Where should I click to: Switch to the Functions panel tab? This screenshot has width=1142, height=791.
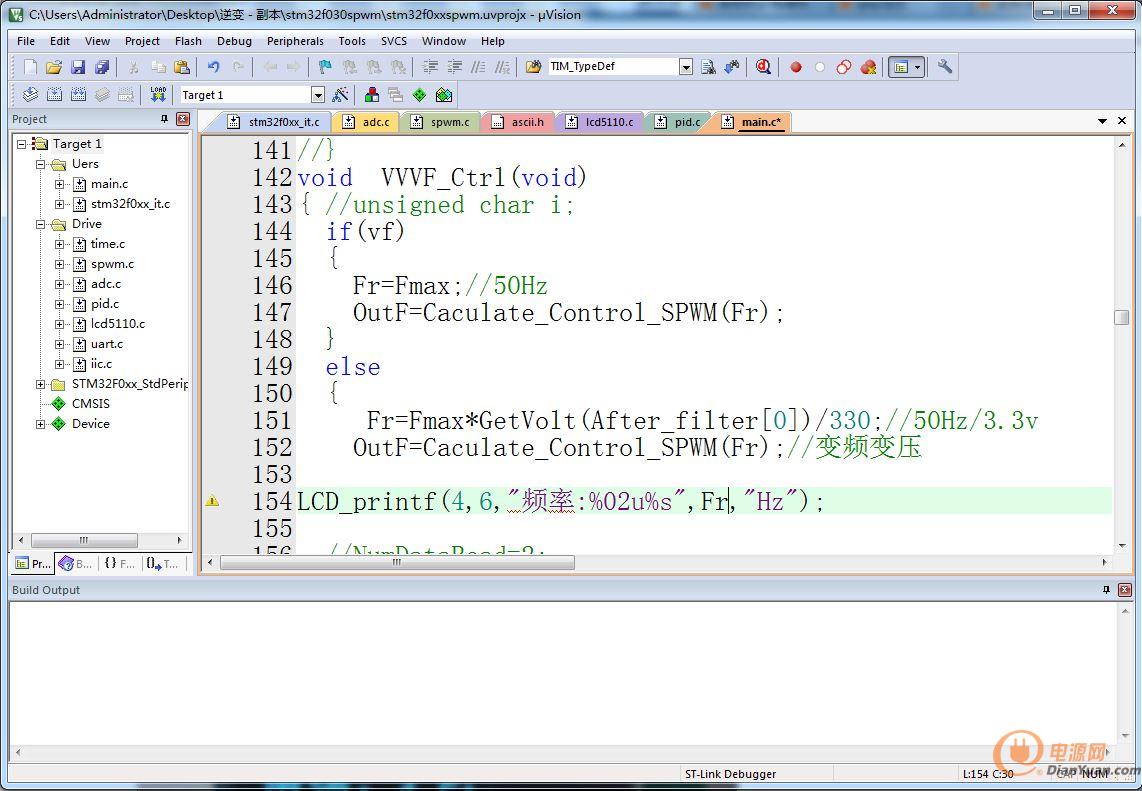coord(119,563)
